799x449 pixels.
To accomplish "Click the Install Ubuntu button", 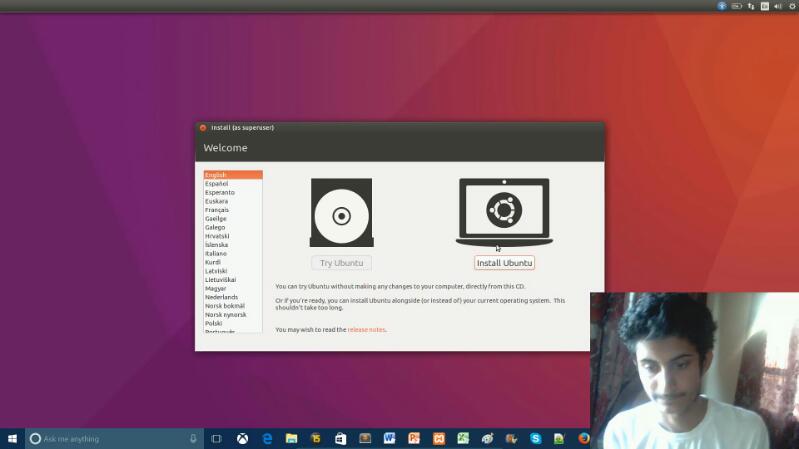I will (x=504, y=263).
